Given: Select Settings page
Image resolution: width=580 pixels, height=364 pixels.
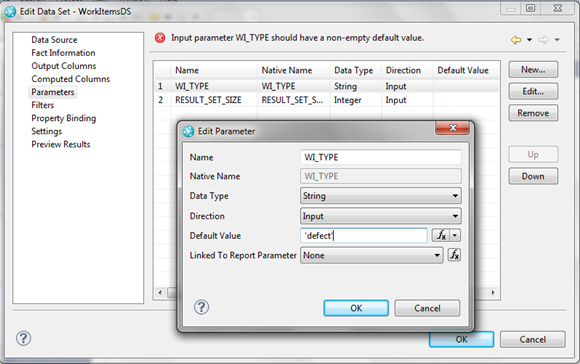Looking at the screenshot, I should pos(47,131).
